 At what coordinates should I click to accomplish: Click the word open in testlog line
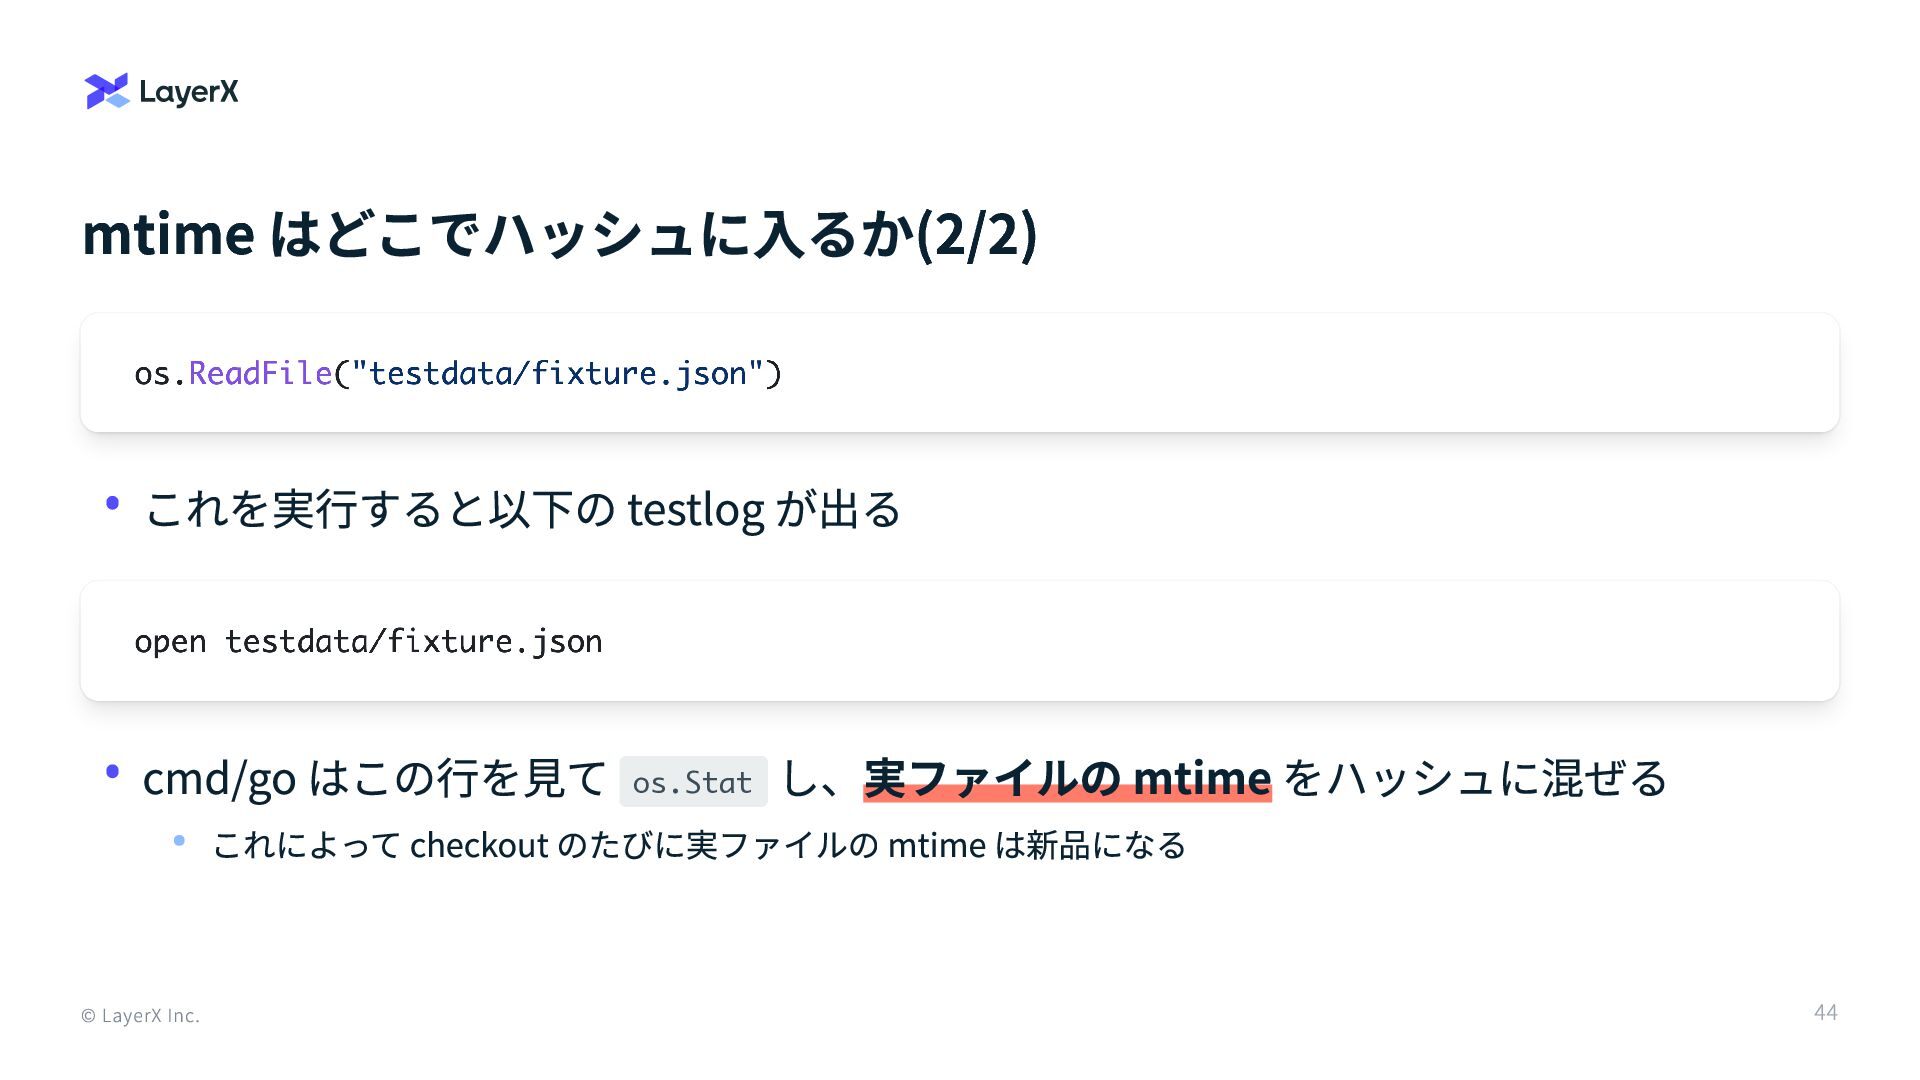[x=170, y=642]
